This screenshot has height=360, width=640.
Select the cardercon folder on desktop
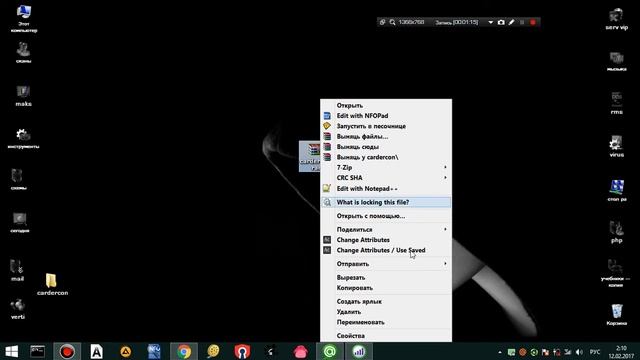[52, 284]
